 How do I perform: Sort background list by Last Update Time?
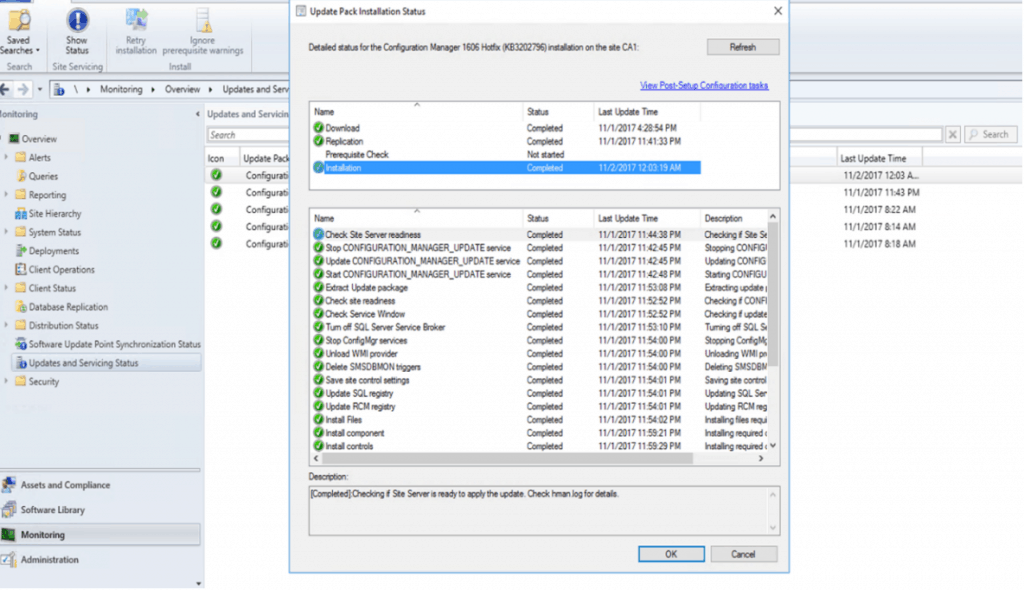pyautogui.click(x=879, y=158)
